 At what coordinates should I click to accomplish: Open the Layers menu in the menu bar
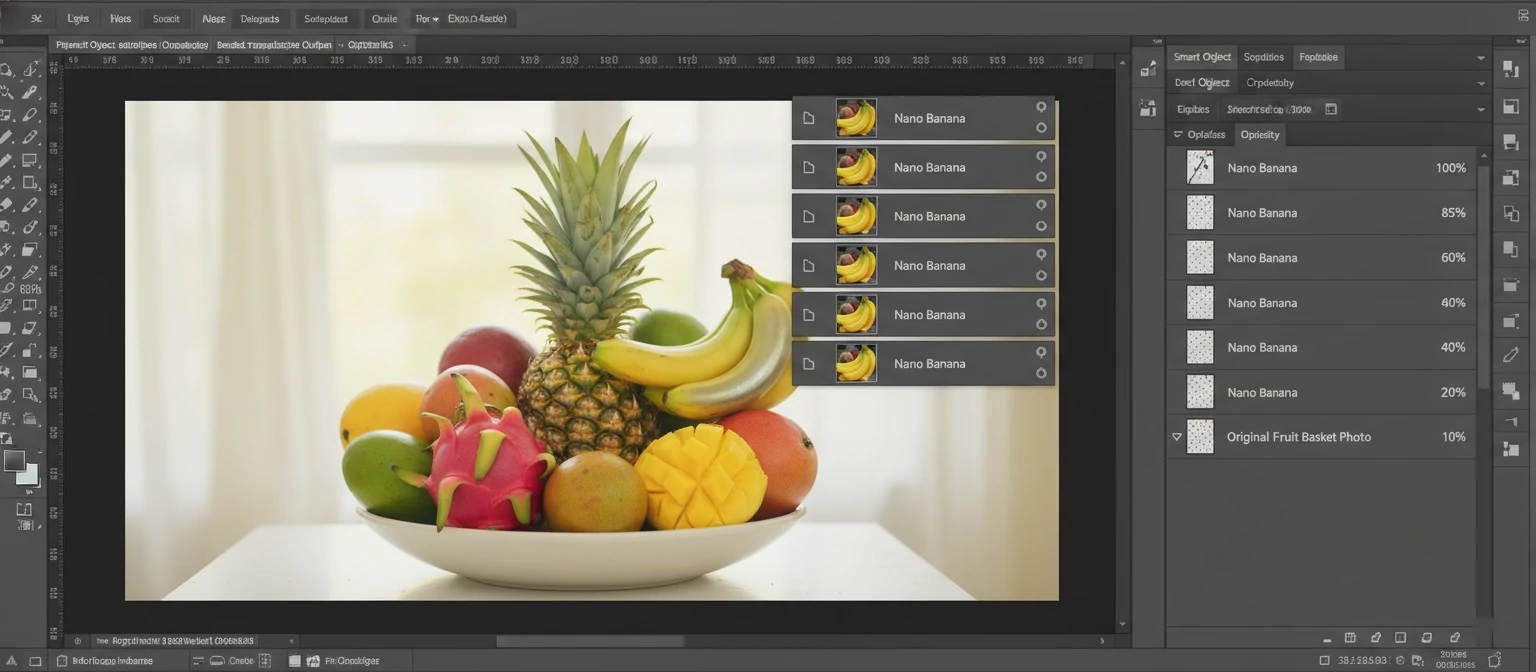tap(77, 18)
